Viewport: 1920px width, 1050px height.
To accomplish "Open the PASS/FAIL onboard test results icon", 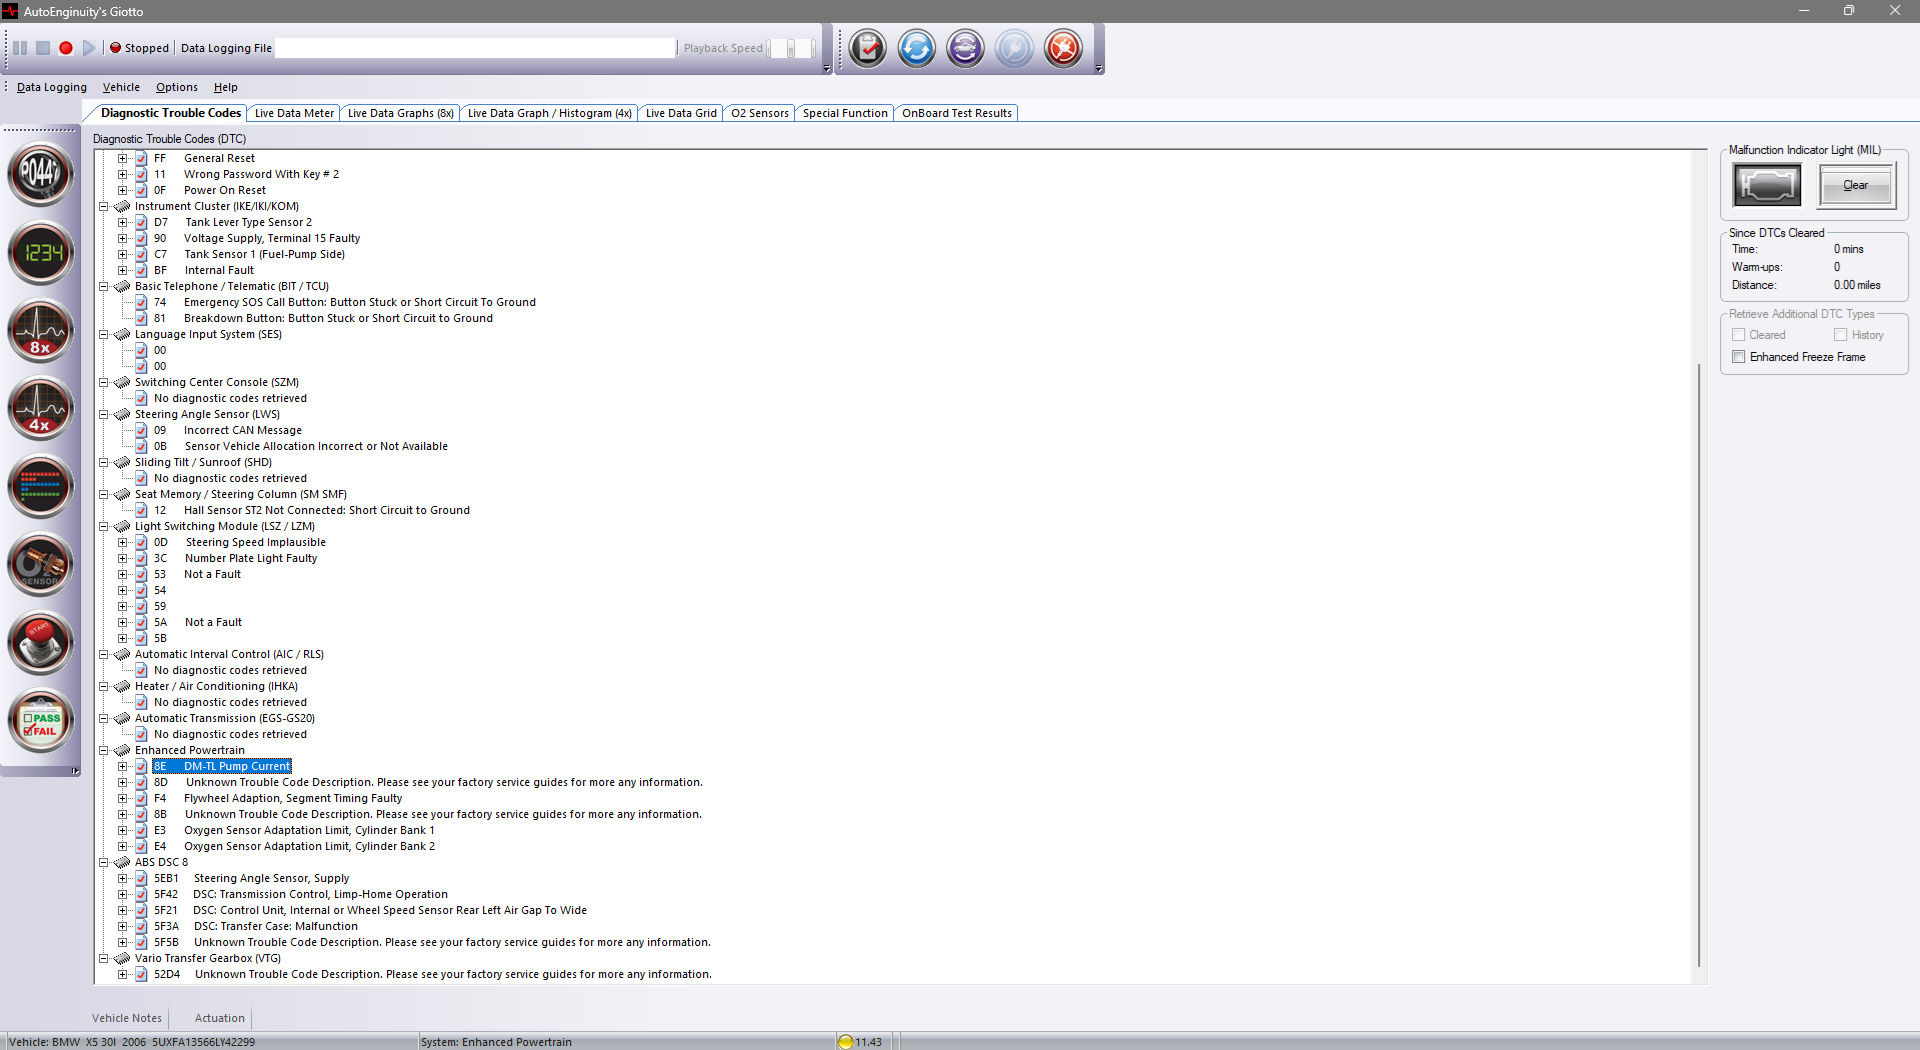I will (40, 721).
